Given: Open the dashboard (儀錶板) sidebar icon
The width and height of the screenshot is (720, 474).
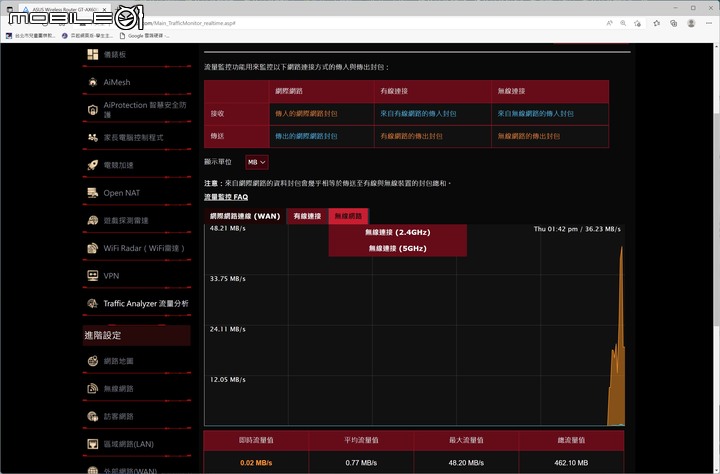Looking at the screenshot, I should pyautogui.click(x=93, y=54).
